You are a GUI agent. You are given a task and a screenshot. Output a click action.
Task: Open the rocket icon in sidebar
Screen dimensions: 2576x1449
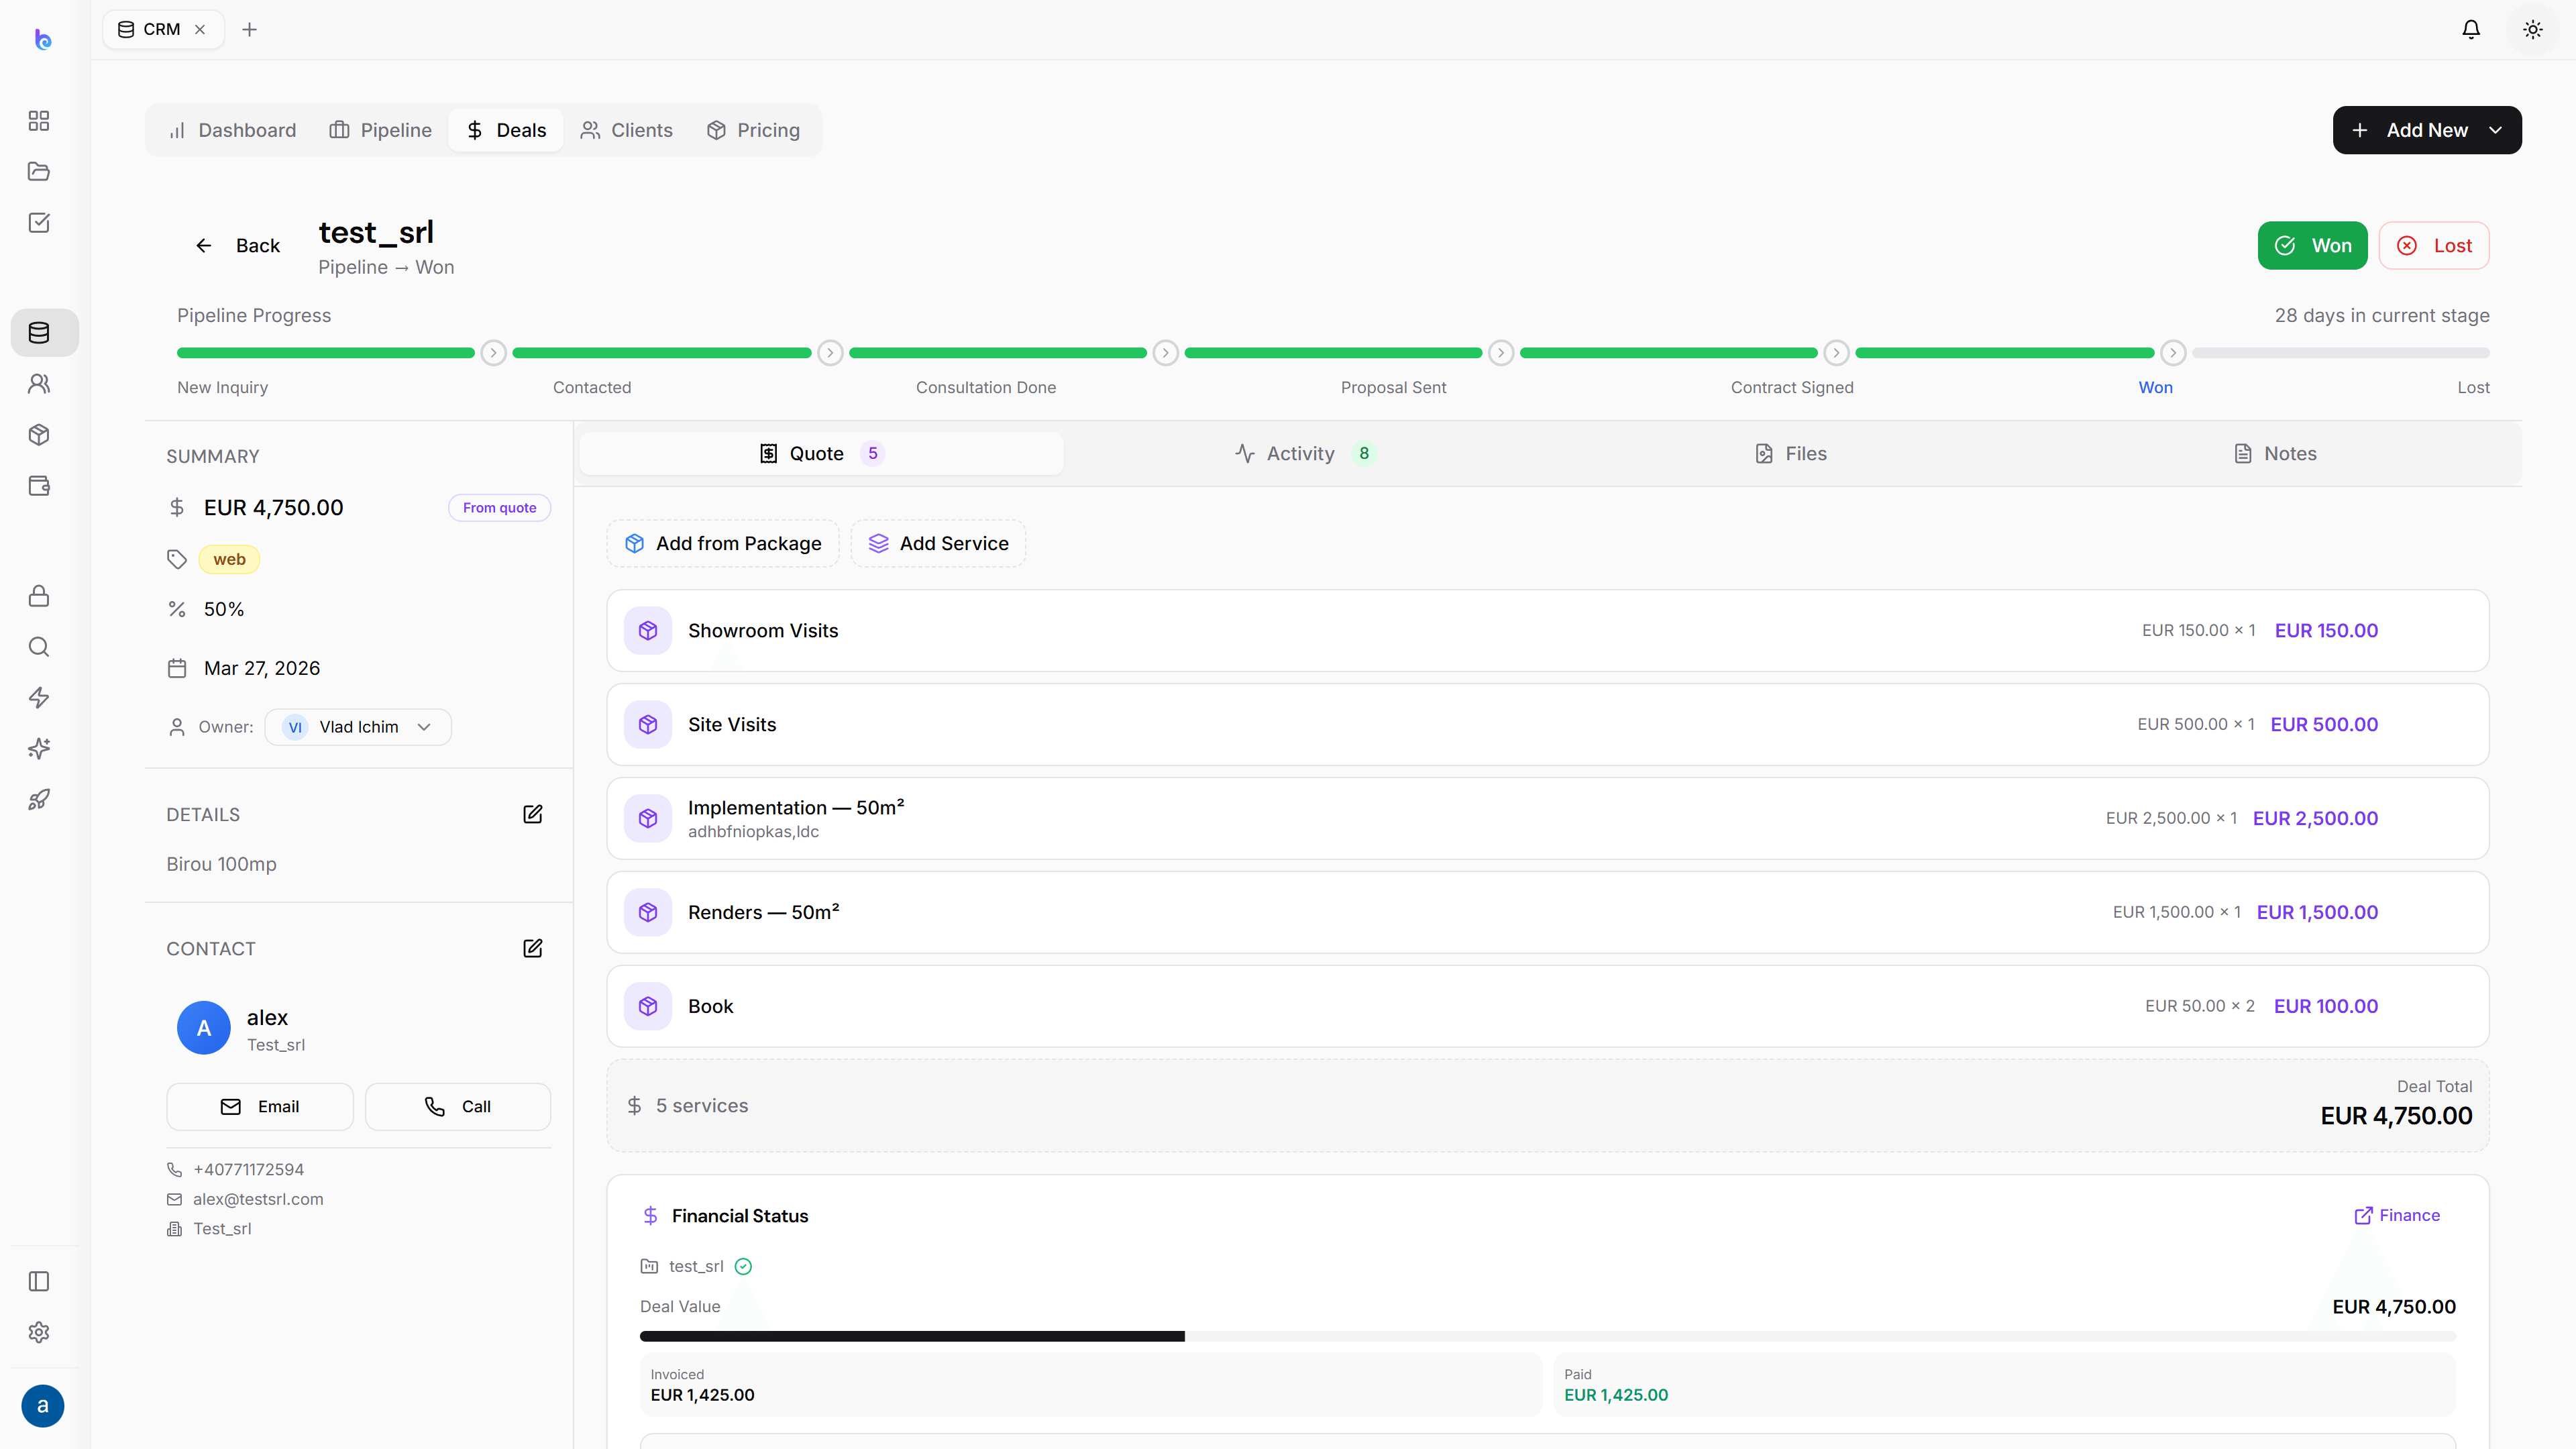39,800
